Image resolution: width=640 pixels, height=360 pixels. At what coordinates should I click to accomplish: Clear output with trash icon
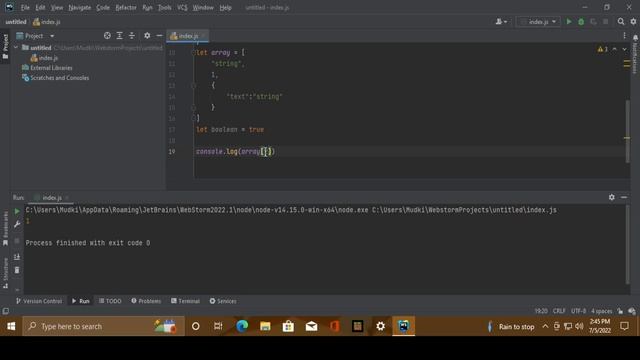pyautogui.click(x=17, y=270)
